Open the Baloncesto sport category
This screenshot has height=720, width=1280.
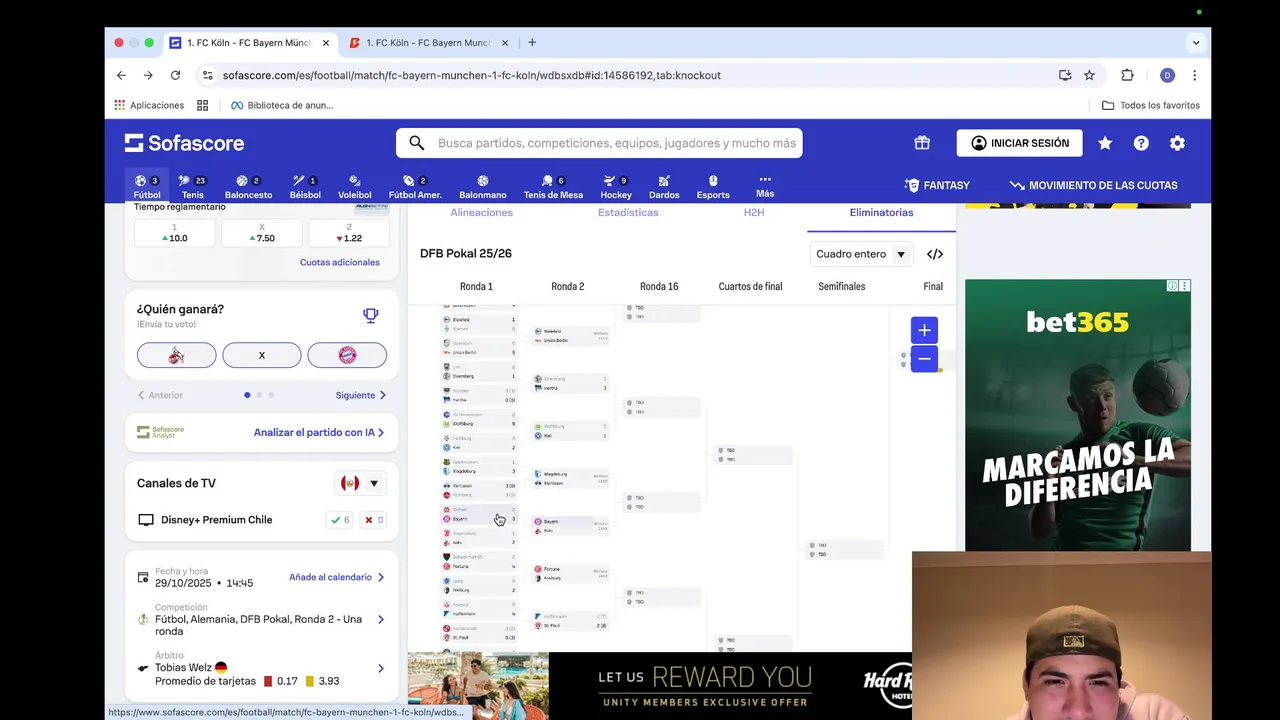(x=248, y=187)
